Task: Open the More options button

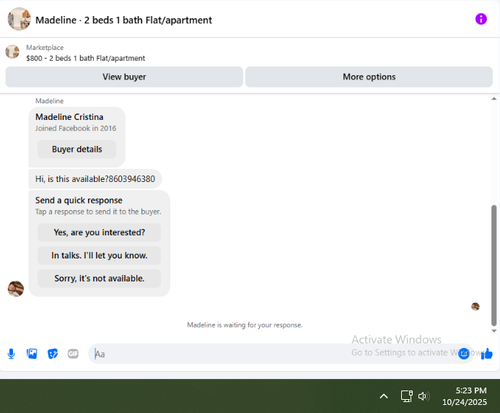Action: pyautogui.click(x=369, y=77)
